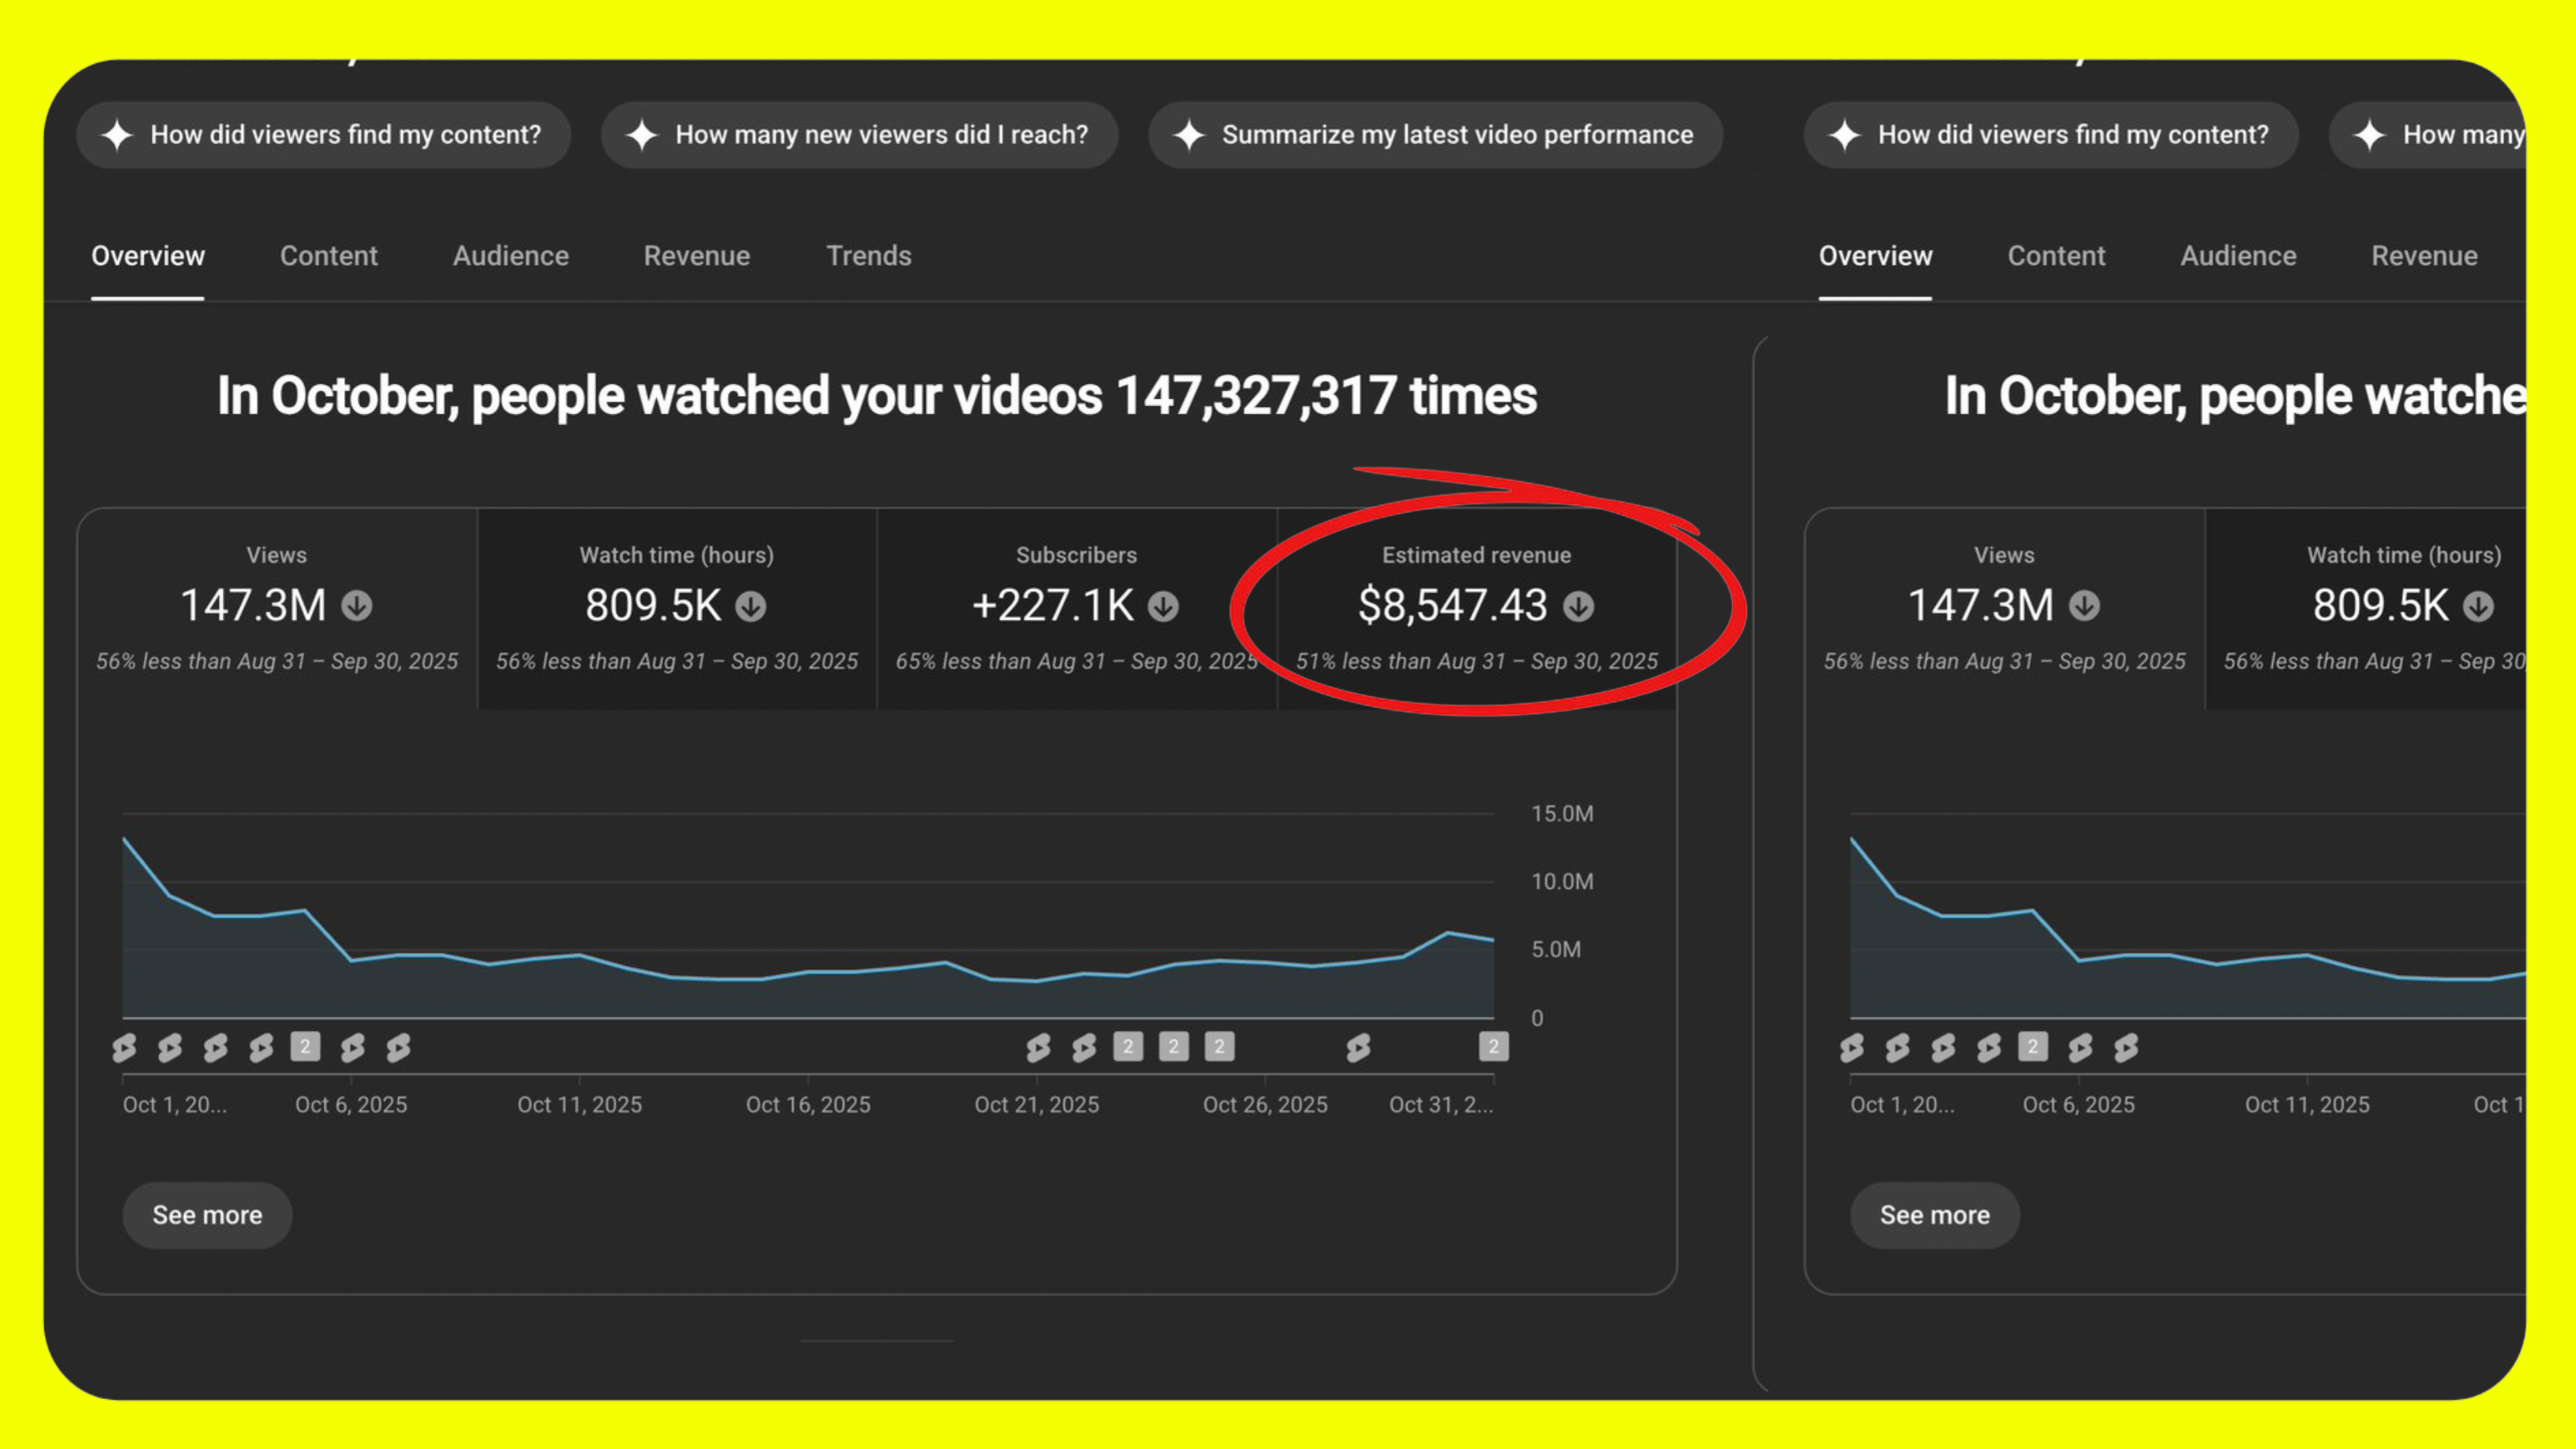Click the '2' video marker under Oct 31 on chart
Screen dimensions: 2576x1449
[1493, 1047]
